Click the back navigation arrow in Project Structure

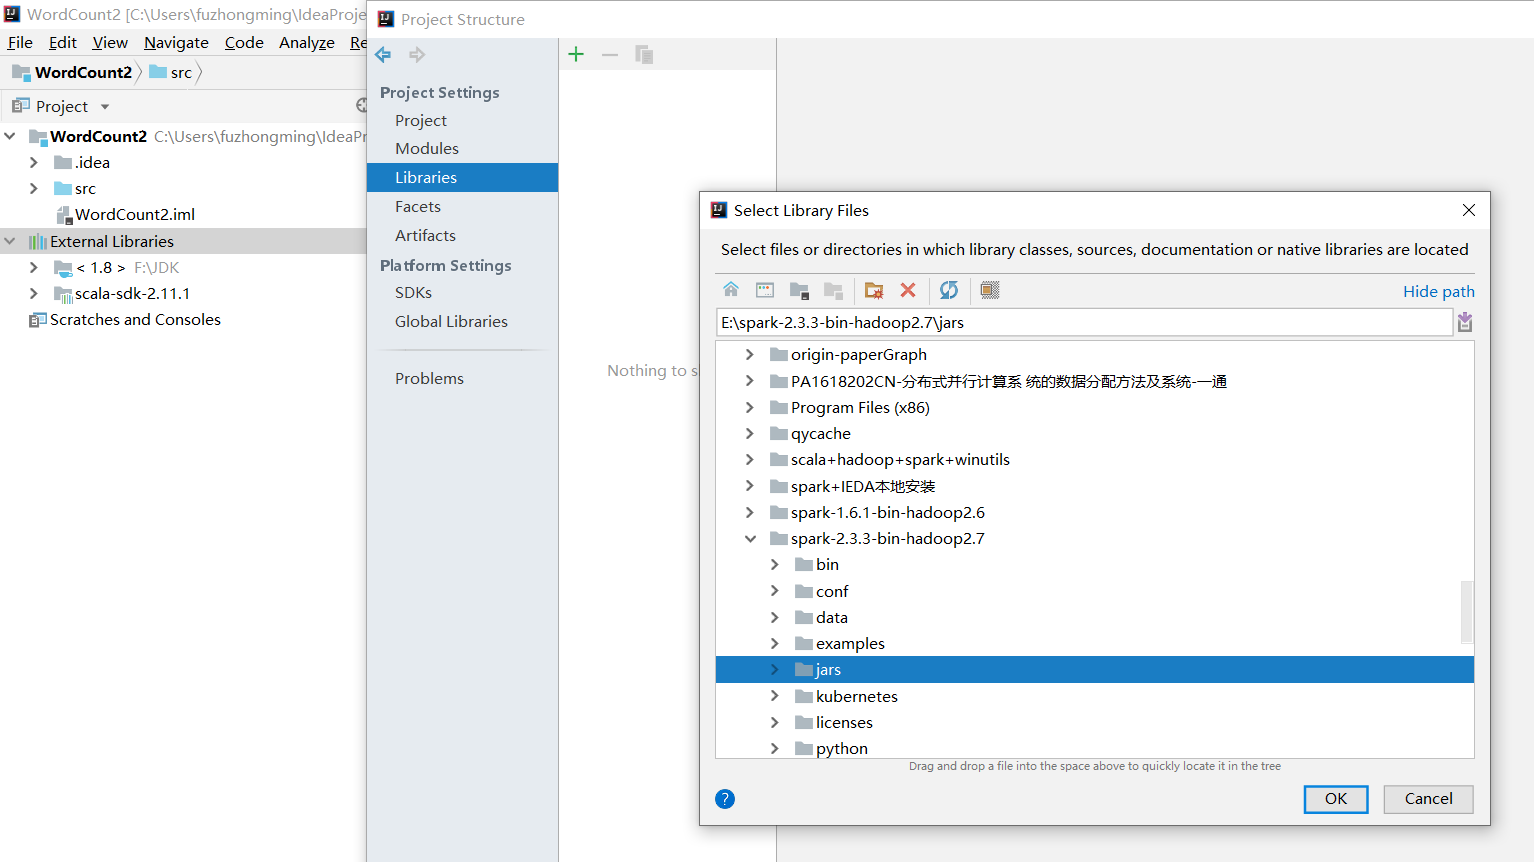pyautogui.click(x=382, y=54)
